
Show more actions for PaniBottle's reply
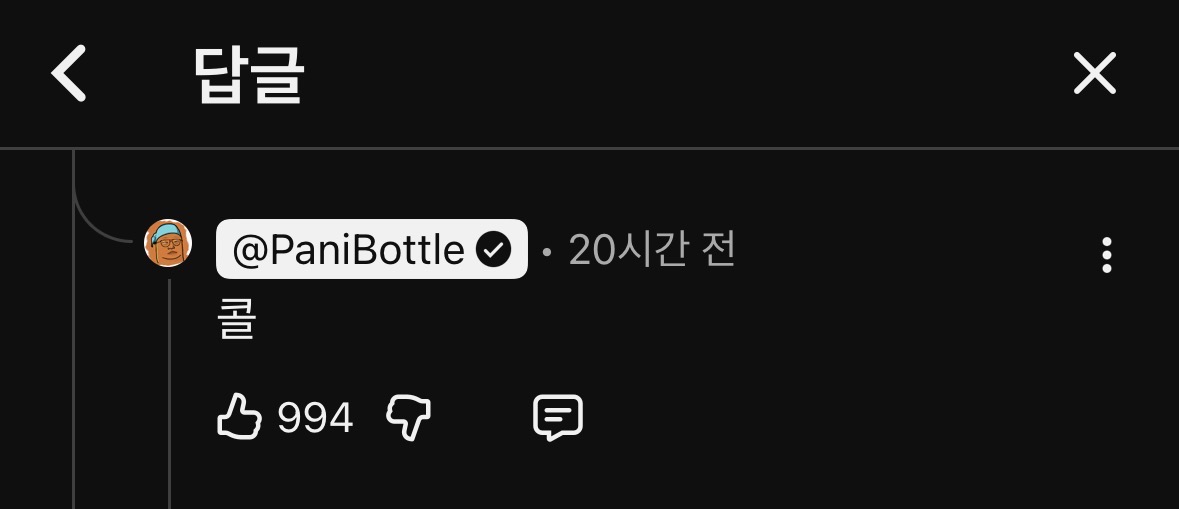(x=1106, y=255)
